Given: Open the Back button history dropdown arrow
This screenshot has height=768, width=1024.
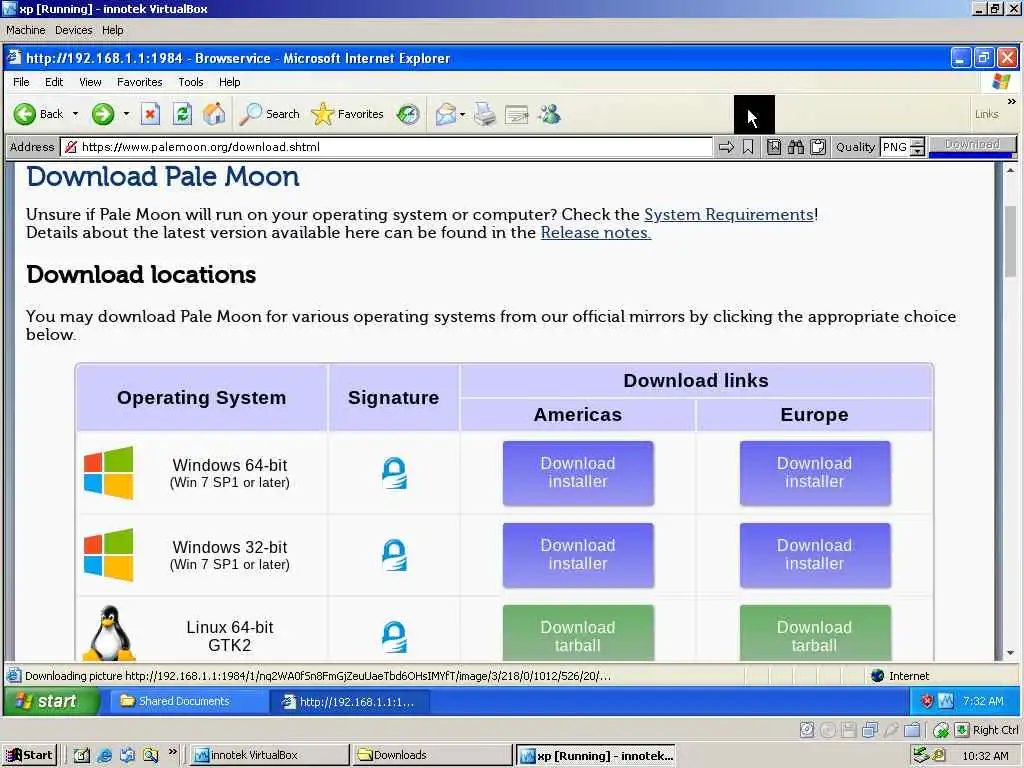Looking at the screenshot, I should click(x=75, y=114).
